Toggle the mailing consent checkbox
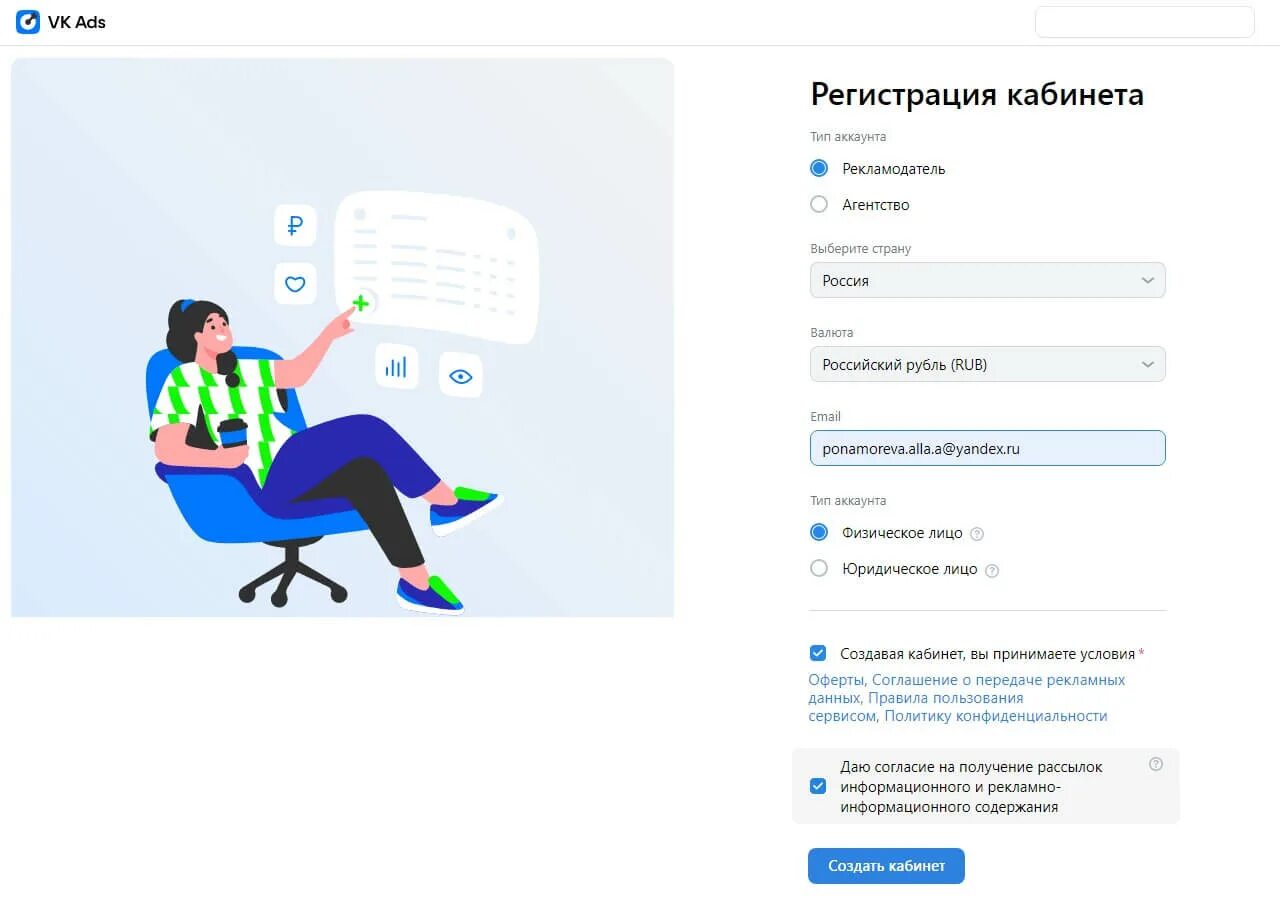 pos(818,786)
